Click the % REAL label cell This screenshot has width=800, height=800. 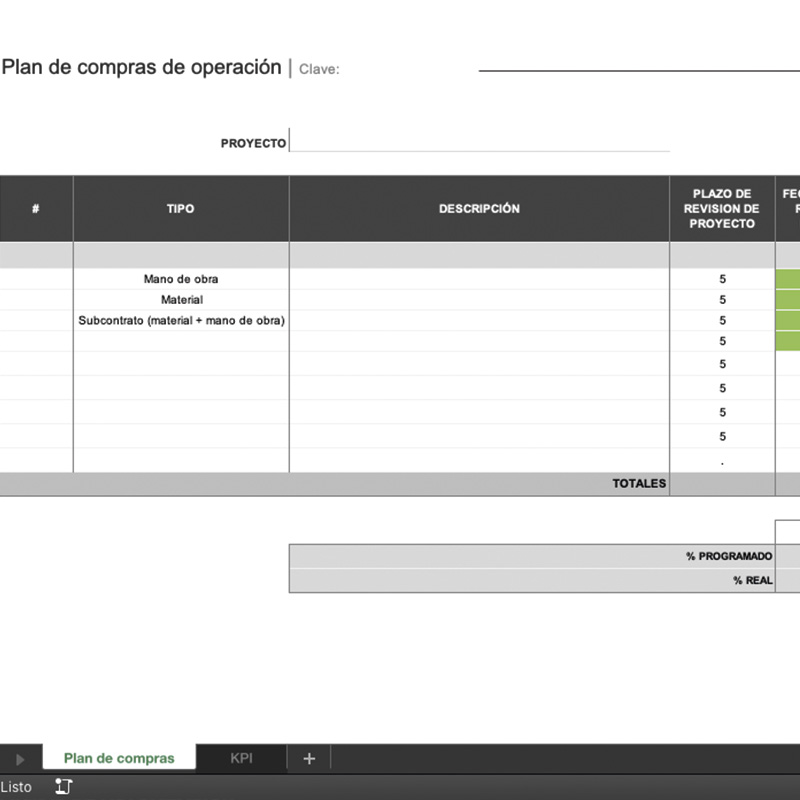tap(751, 581)
